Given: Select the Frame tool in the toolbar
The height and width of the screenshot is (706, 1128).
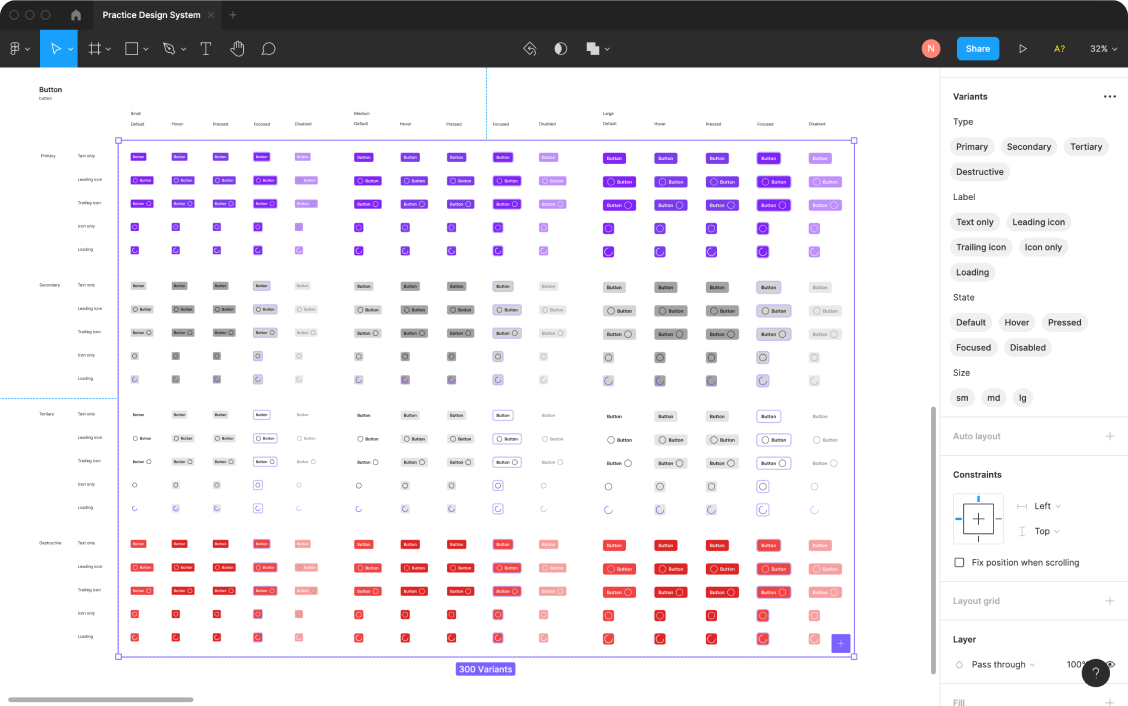Looking at the screenshot, I should click(93, 48).
